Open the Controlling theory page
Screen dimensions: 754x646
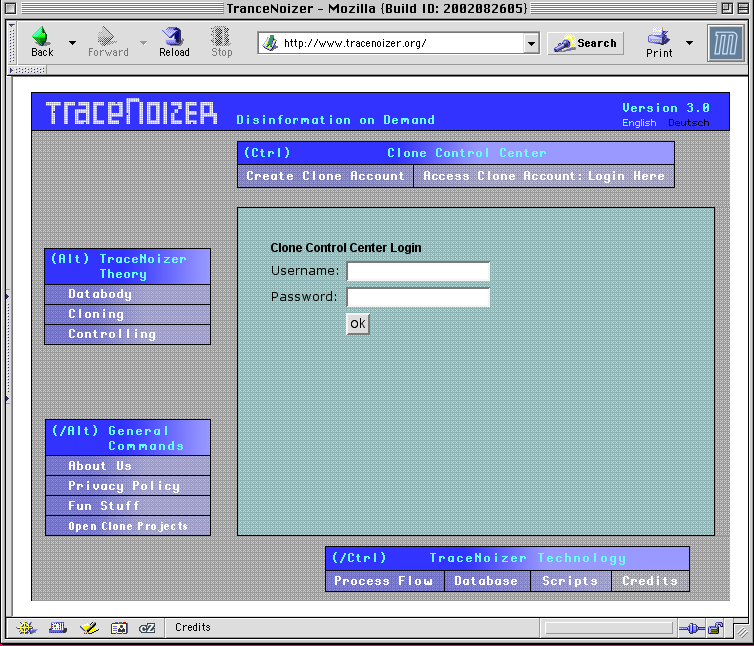[127, 334]
